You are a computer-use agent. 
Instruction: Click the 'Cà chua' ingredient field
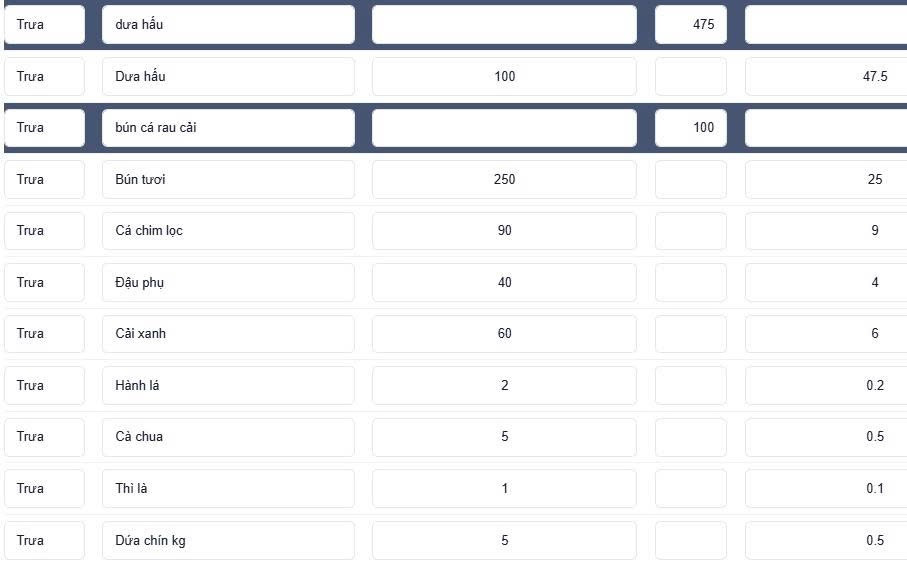click(x=228, y=437)
